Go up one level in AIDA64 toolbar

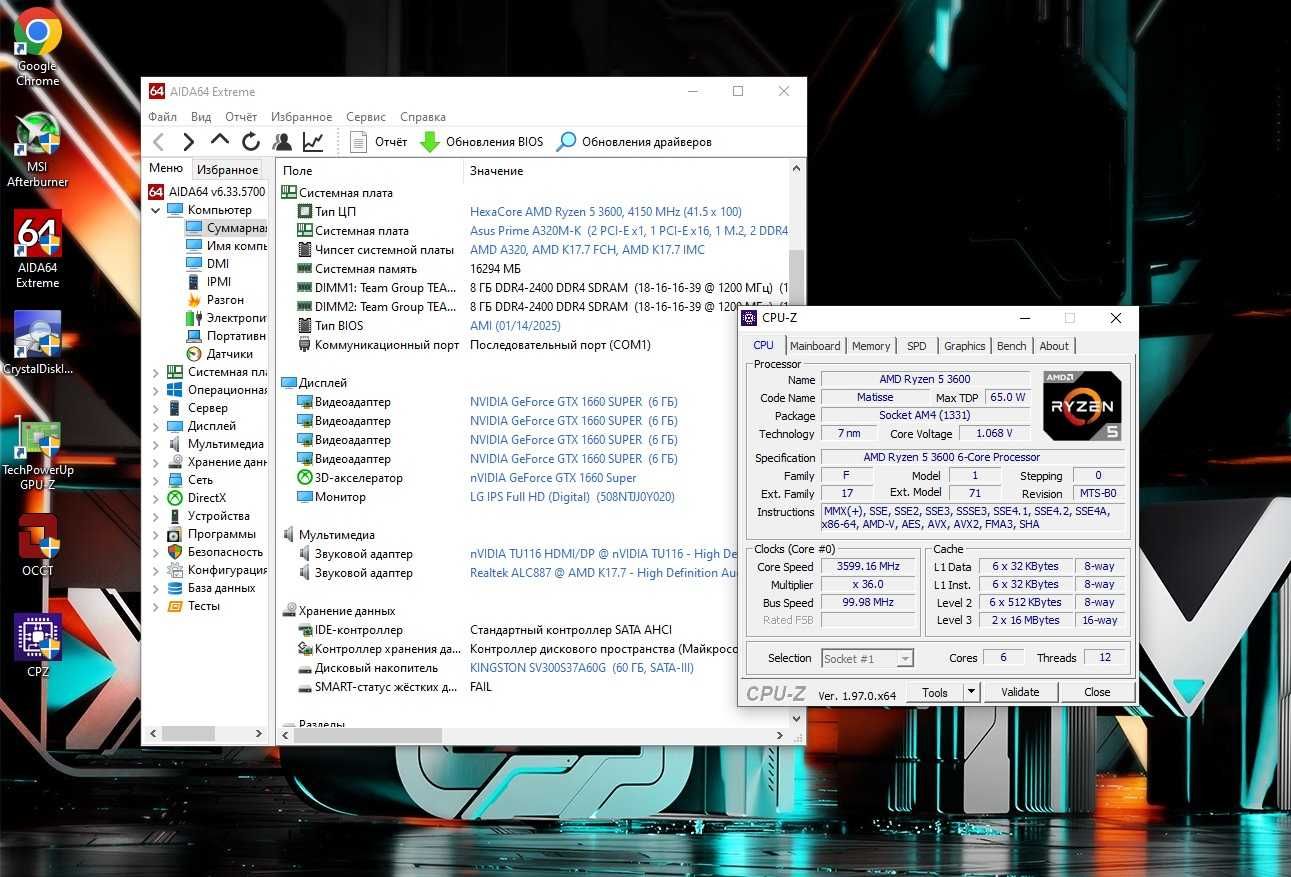coord(220,141)
